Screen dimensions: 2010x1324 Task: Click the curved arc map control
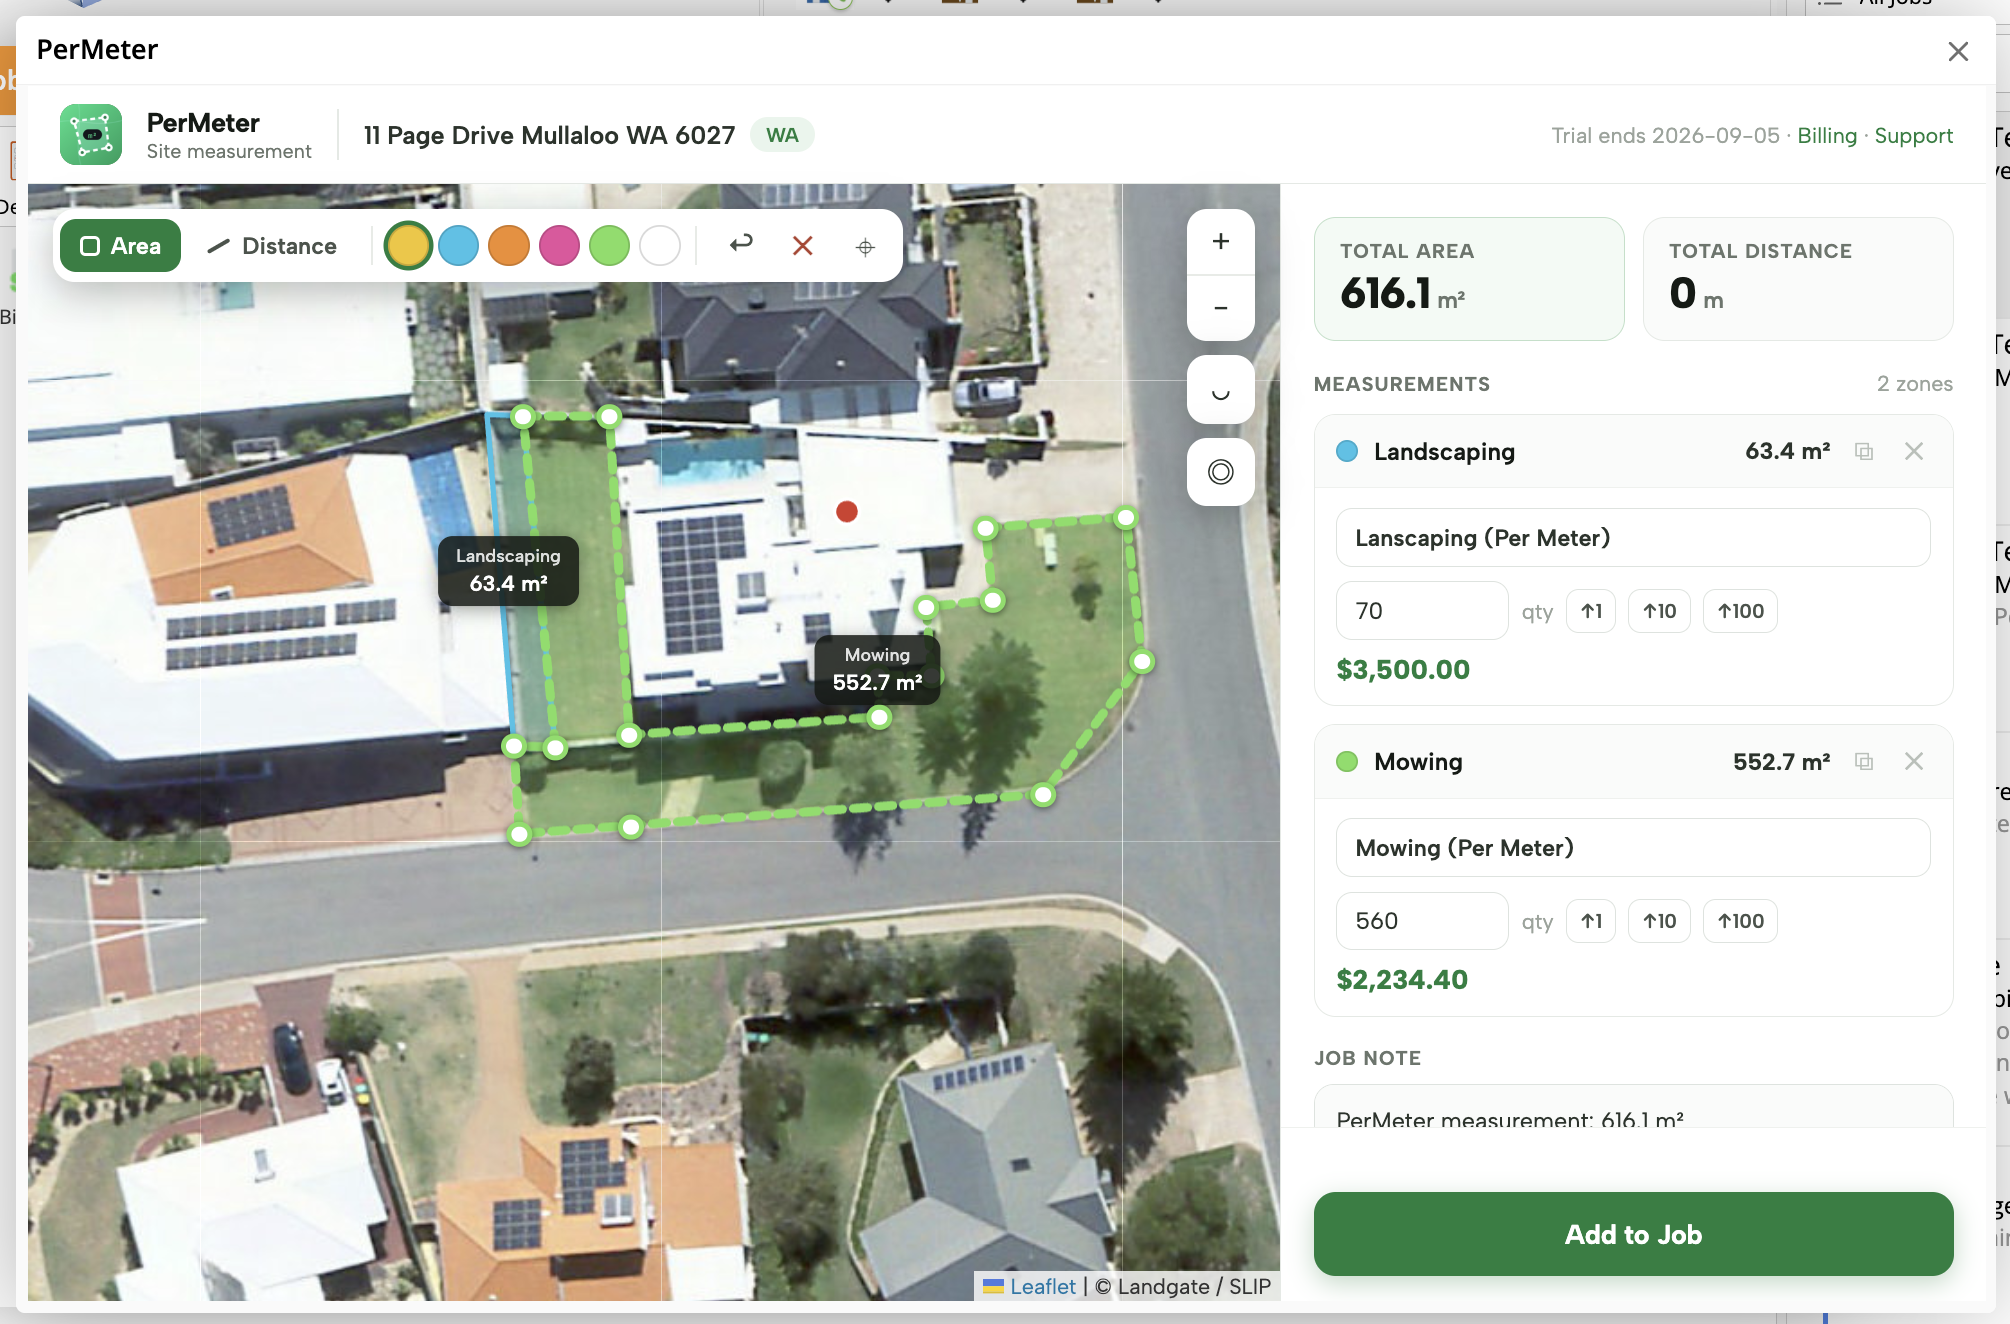pyautogui.click(x=1221, y=390)
